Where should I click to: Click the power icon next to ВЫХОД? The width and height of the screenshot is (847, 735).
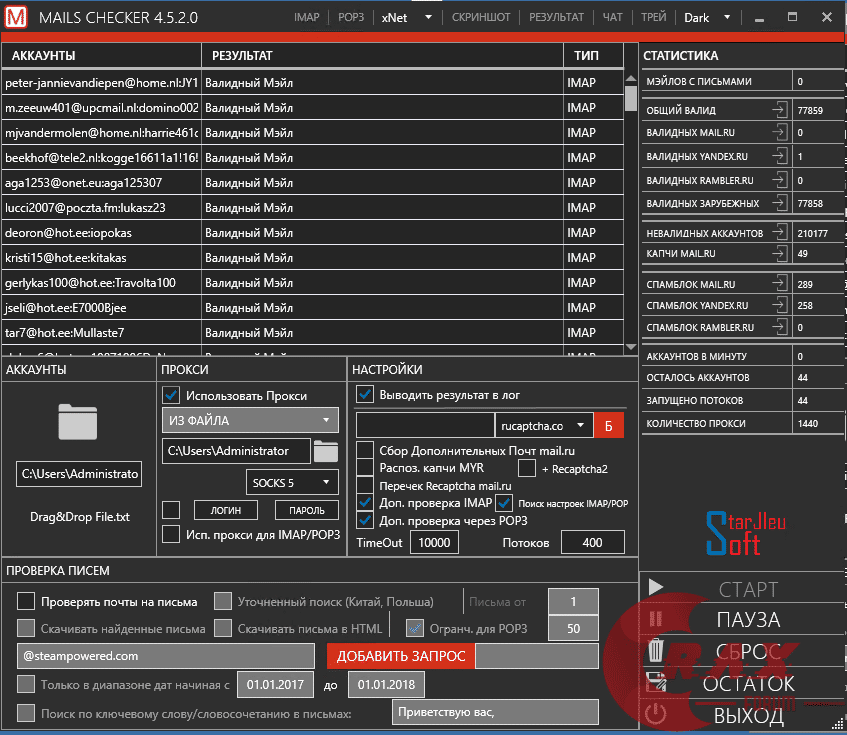657,714
